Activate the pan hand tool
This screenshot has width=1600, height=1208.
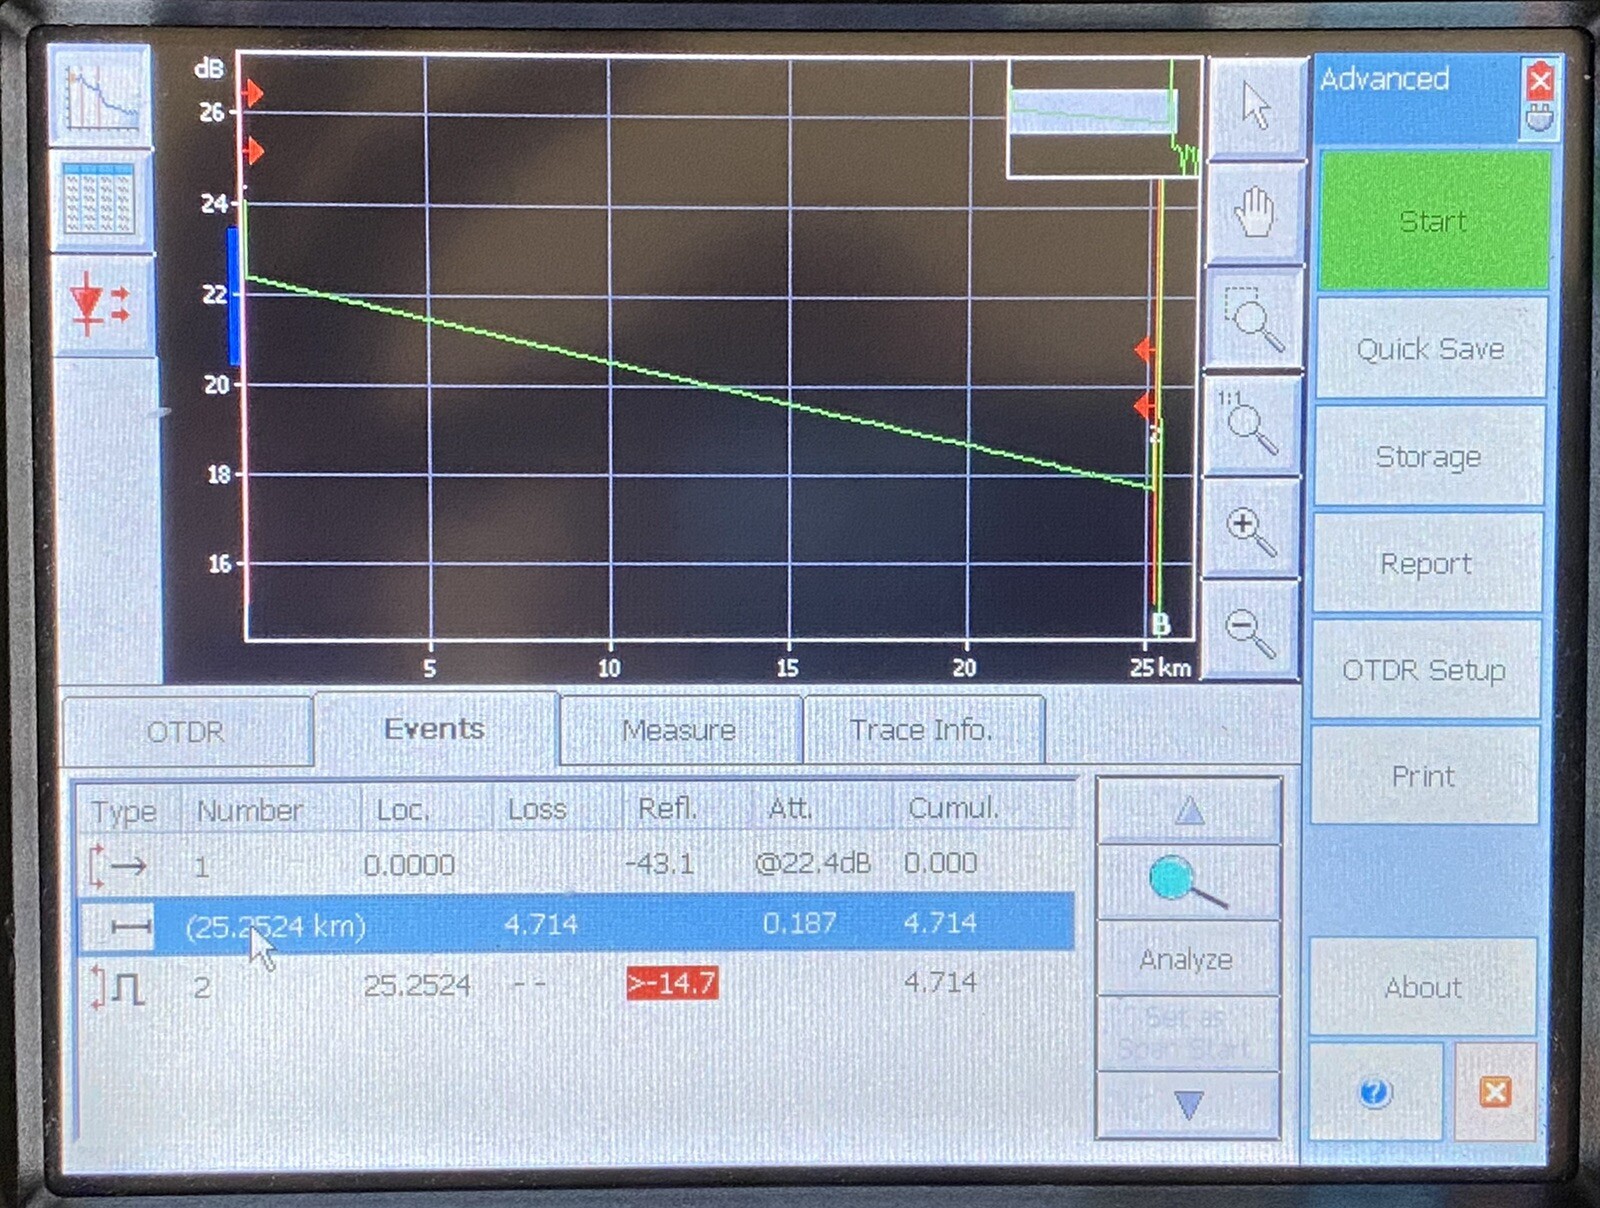pos(1253,215)
